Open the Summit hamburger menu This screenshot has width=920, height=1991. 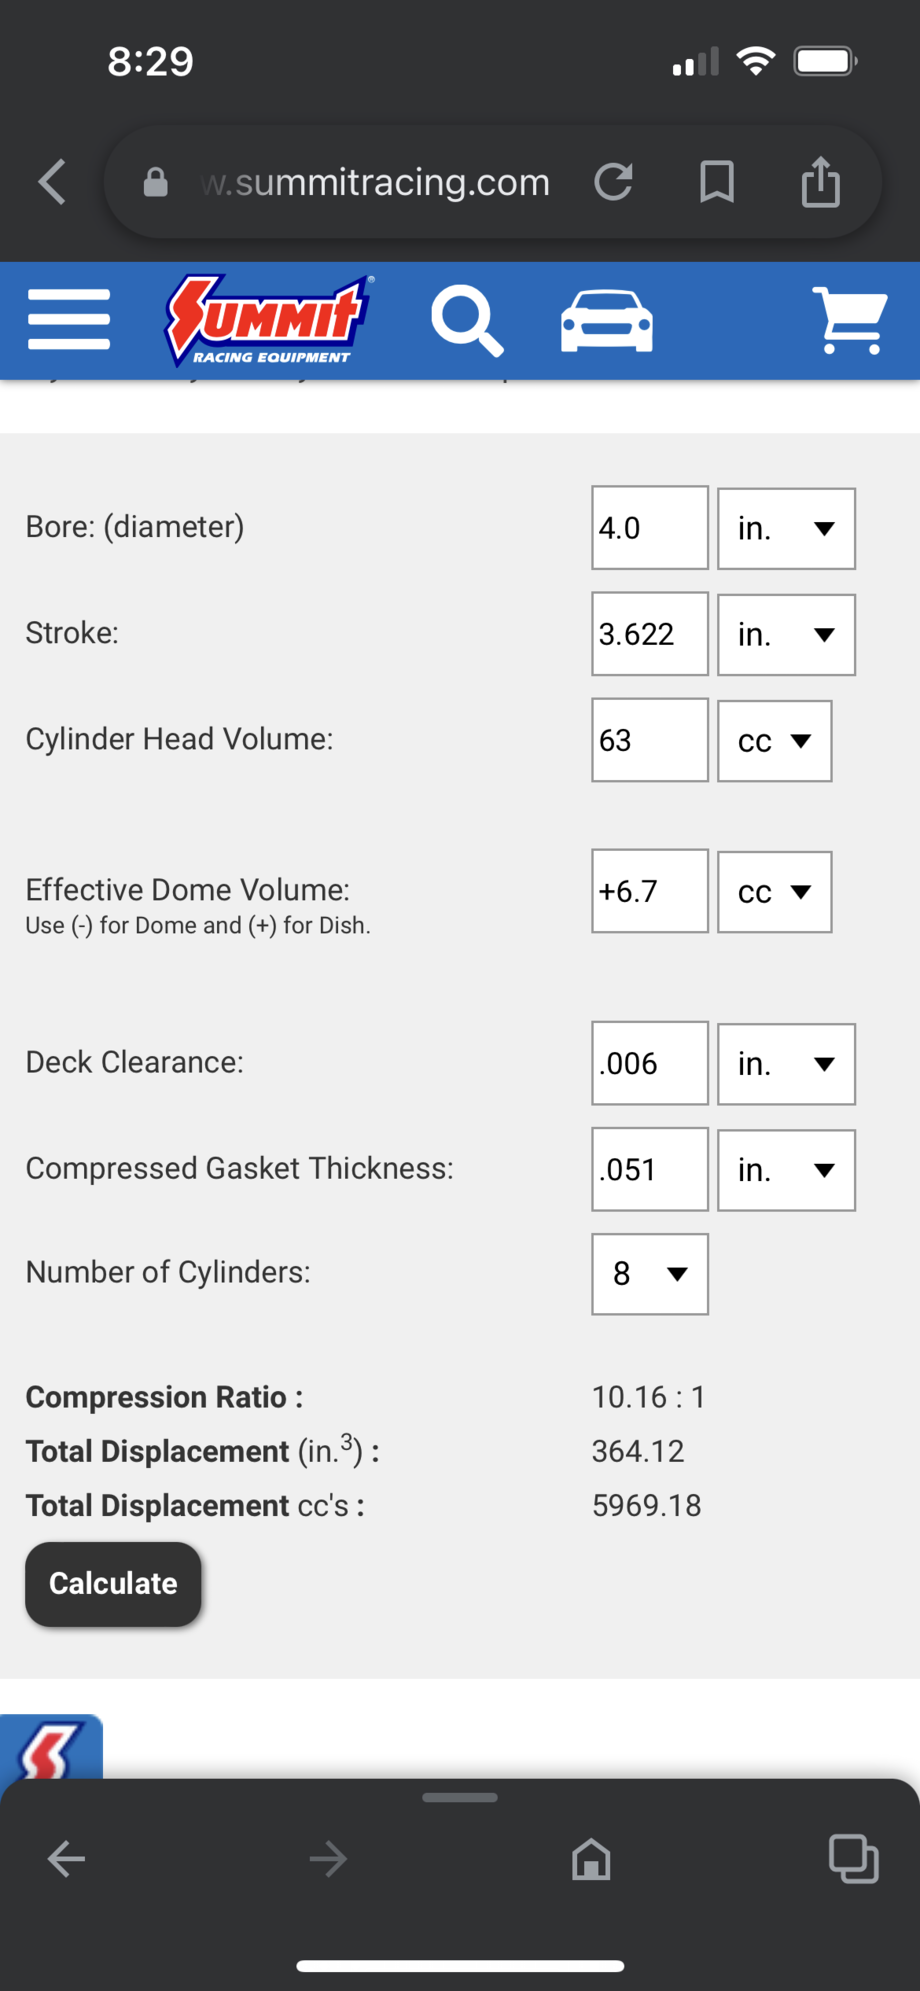tap(69, 320)
